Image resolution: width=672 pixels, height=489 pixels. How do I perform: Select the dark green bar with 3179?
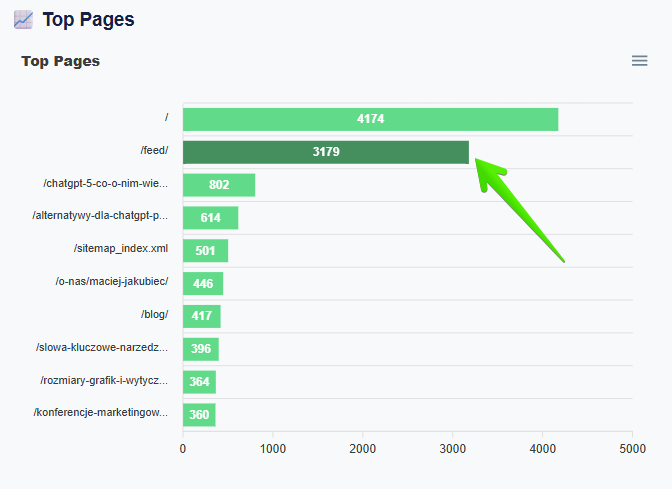pyautogui.click(x=325, y=152)
